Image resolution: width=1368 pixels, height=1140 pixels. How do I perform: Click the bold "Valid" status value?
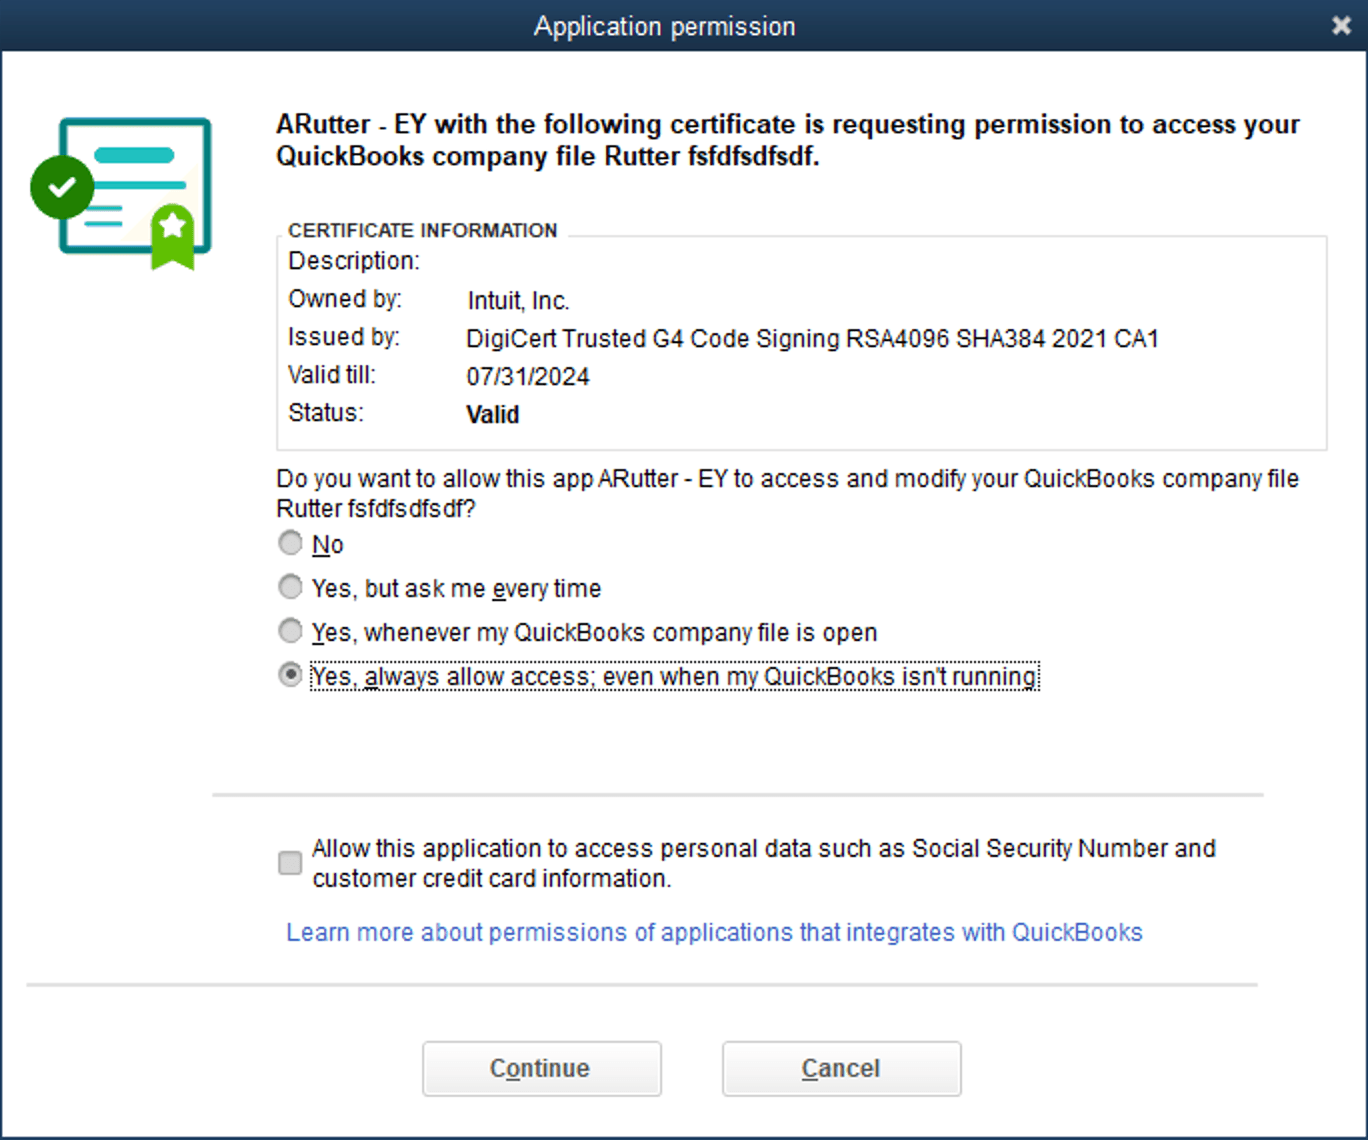point(493,415)
